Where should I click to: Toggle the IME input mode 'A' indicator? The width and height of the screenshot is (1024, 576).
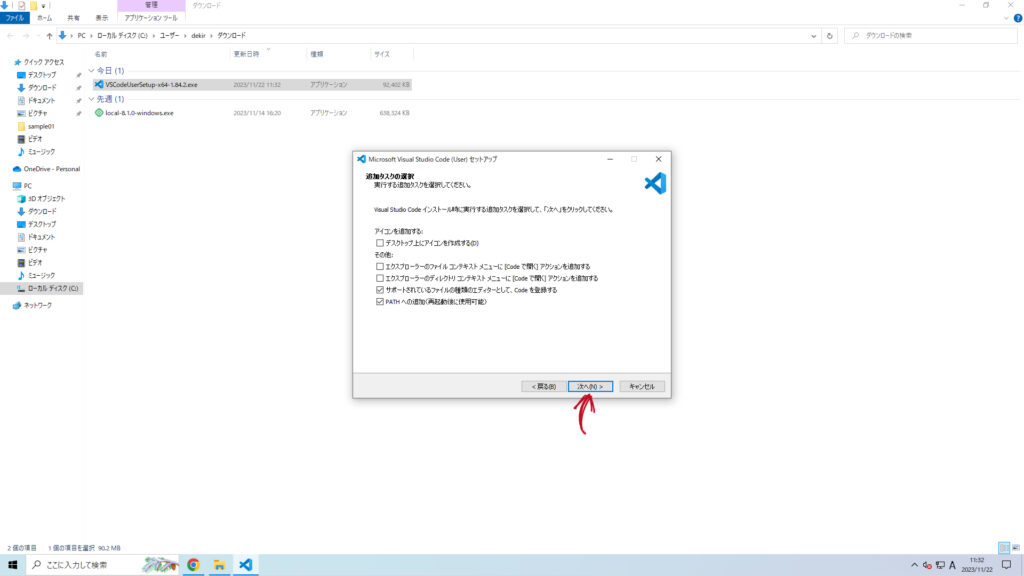952,565
